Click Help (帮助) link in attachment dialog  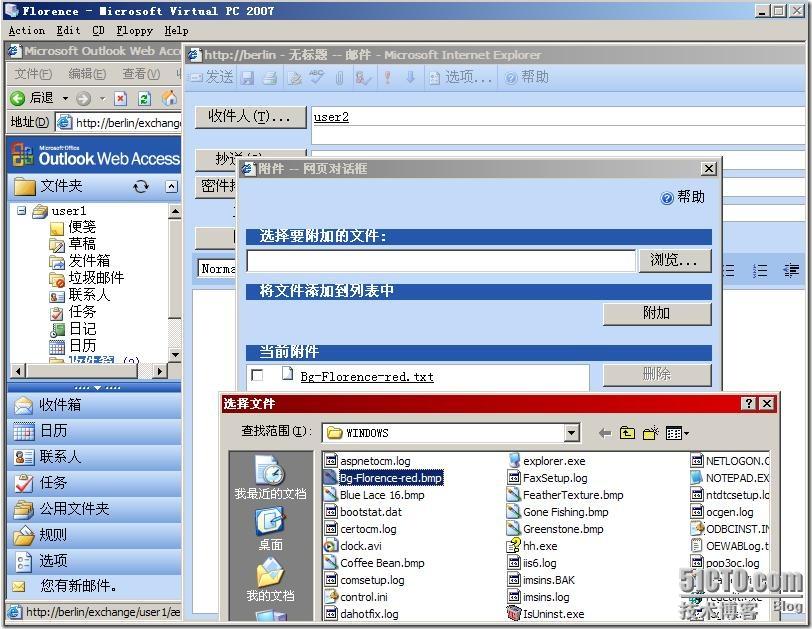(x=683, y=197)
